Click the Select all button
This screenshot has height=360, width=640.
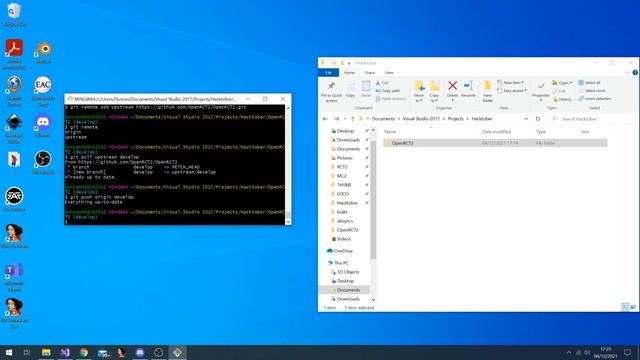(x=589, y=82)
